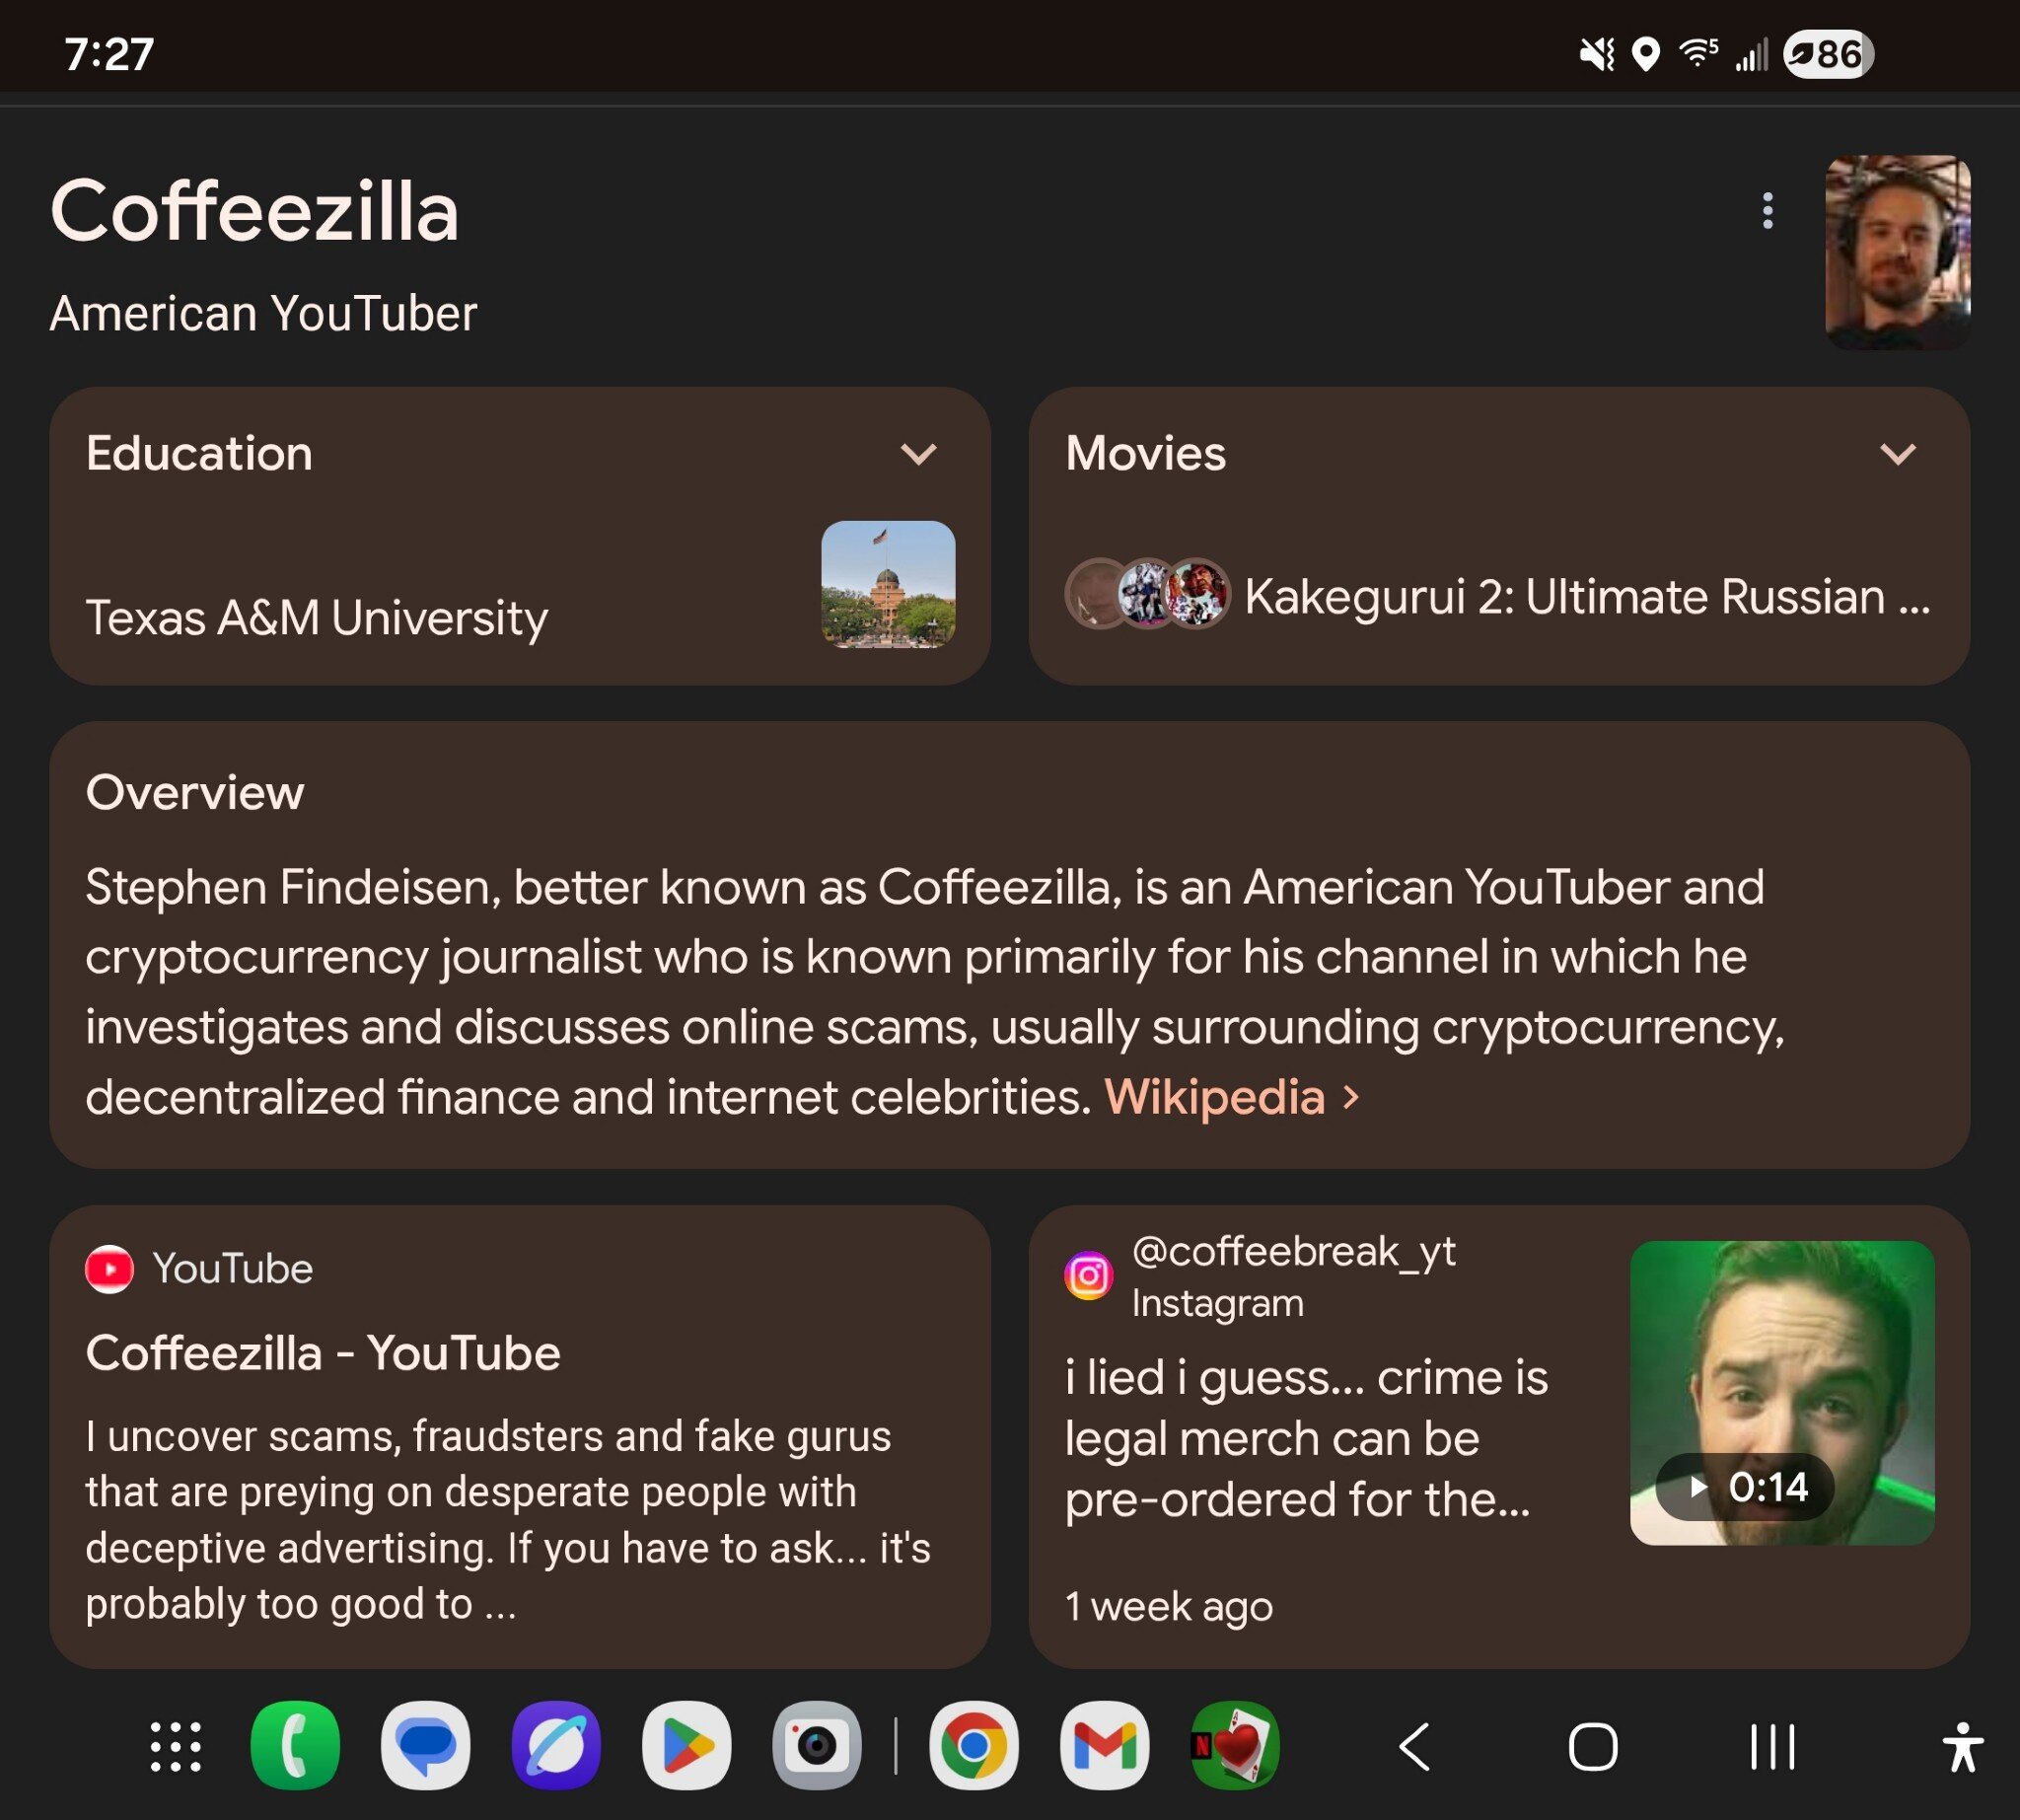Open the app drawer grid icon

(176, 1747)
